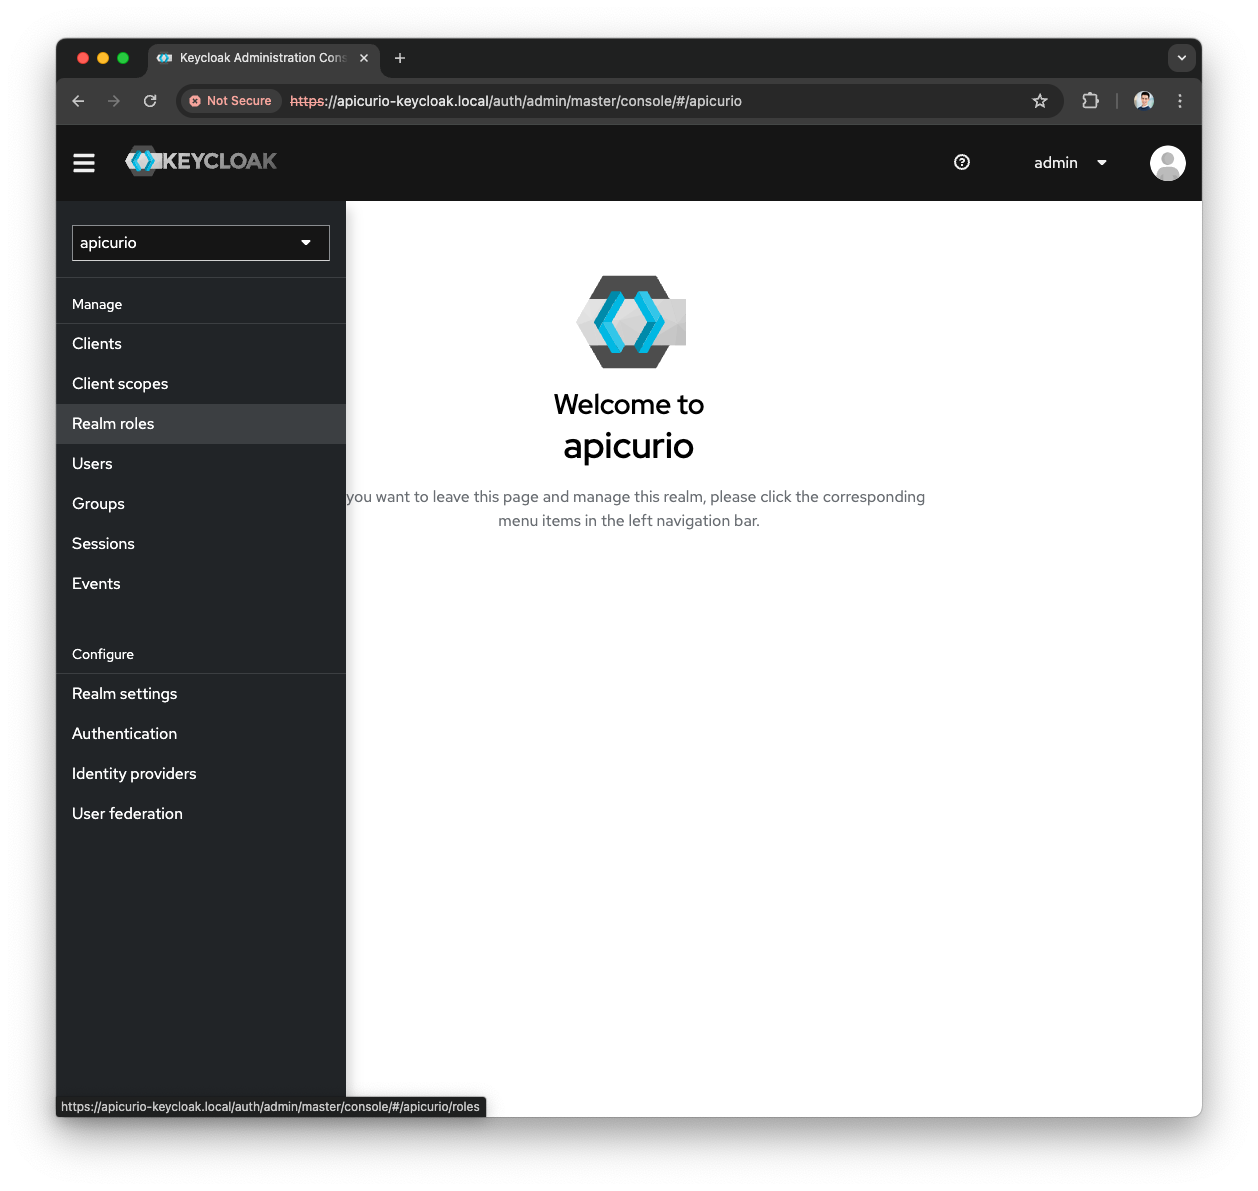Expand the tab search chevron button
This screenshot has height=1191, width=1258.
(1181, 58)
